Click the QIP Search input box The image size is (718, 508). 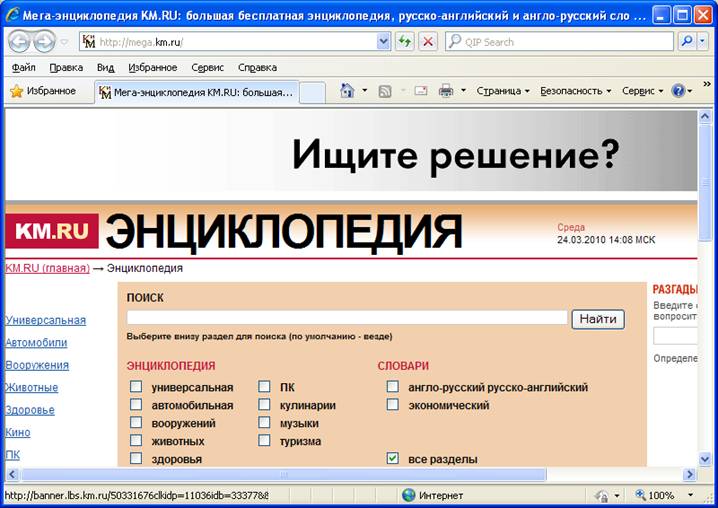click(559, 42)
